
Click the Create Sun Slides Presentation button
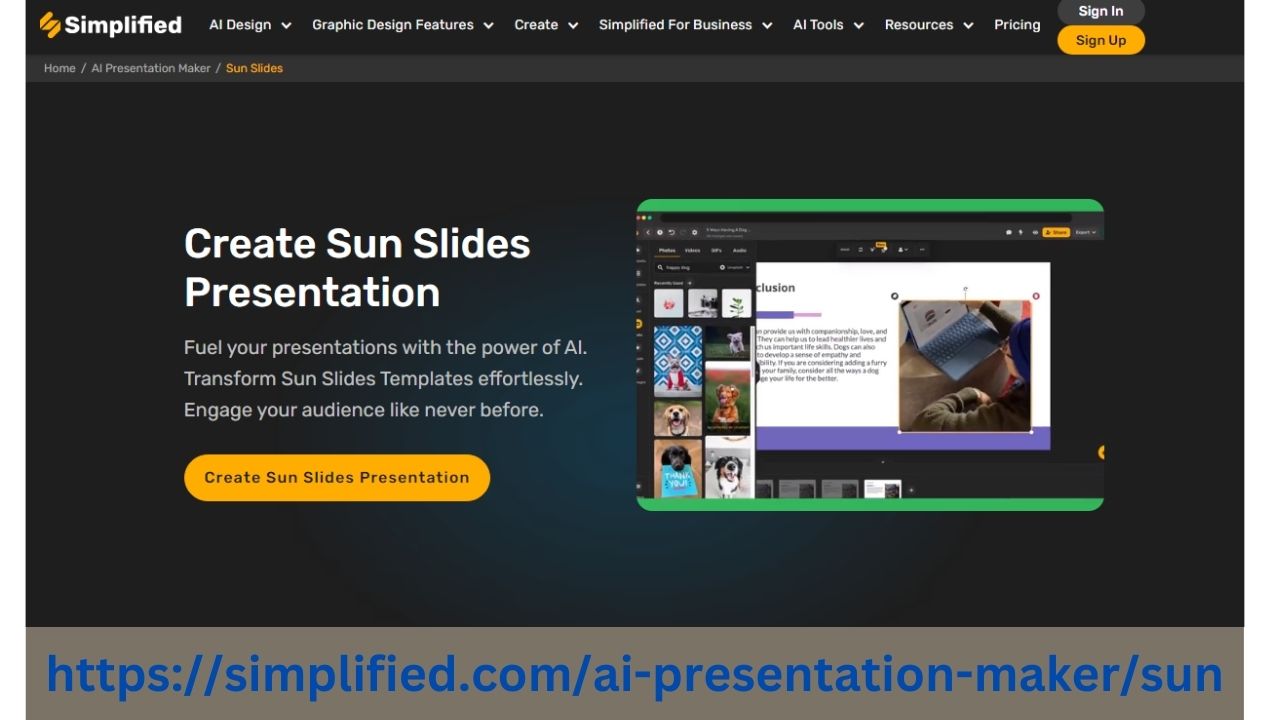pyautogui.click(x=336, y=477)
